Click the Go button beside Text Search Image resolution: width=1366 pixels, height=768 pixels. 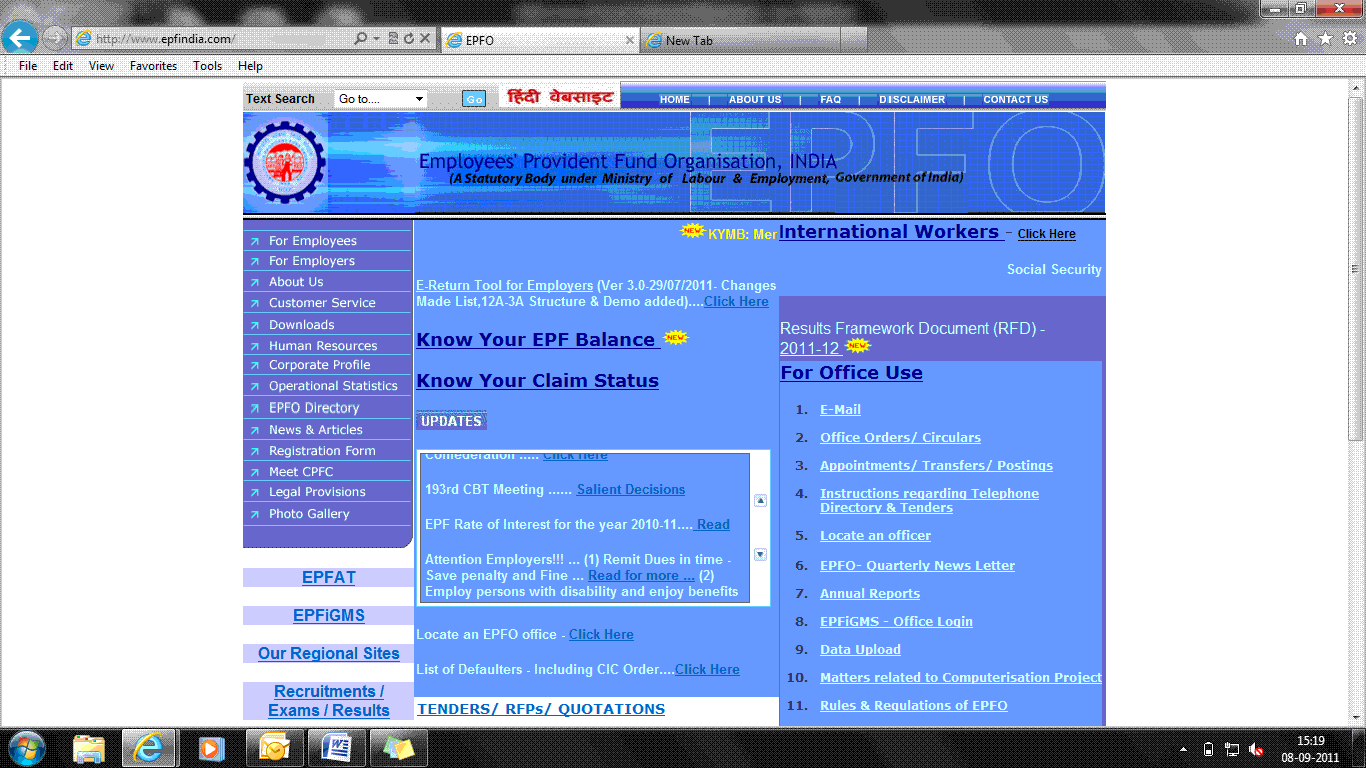point(474,99)
